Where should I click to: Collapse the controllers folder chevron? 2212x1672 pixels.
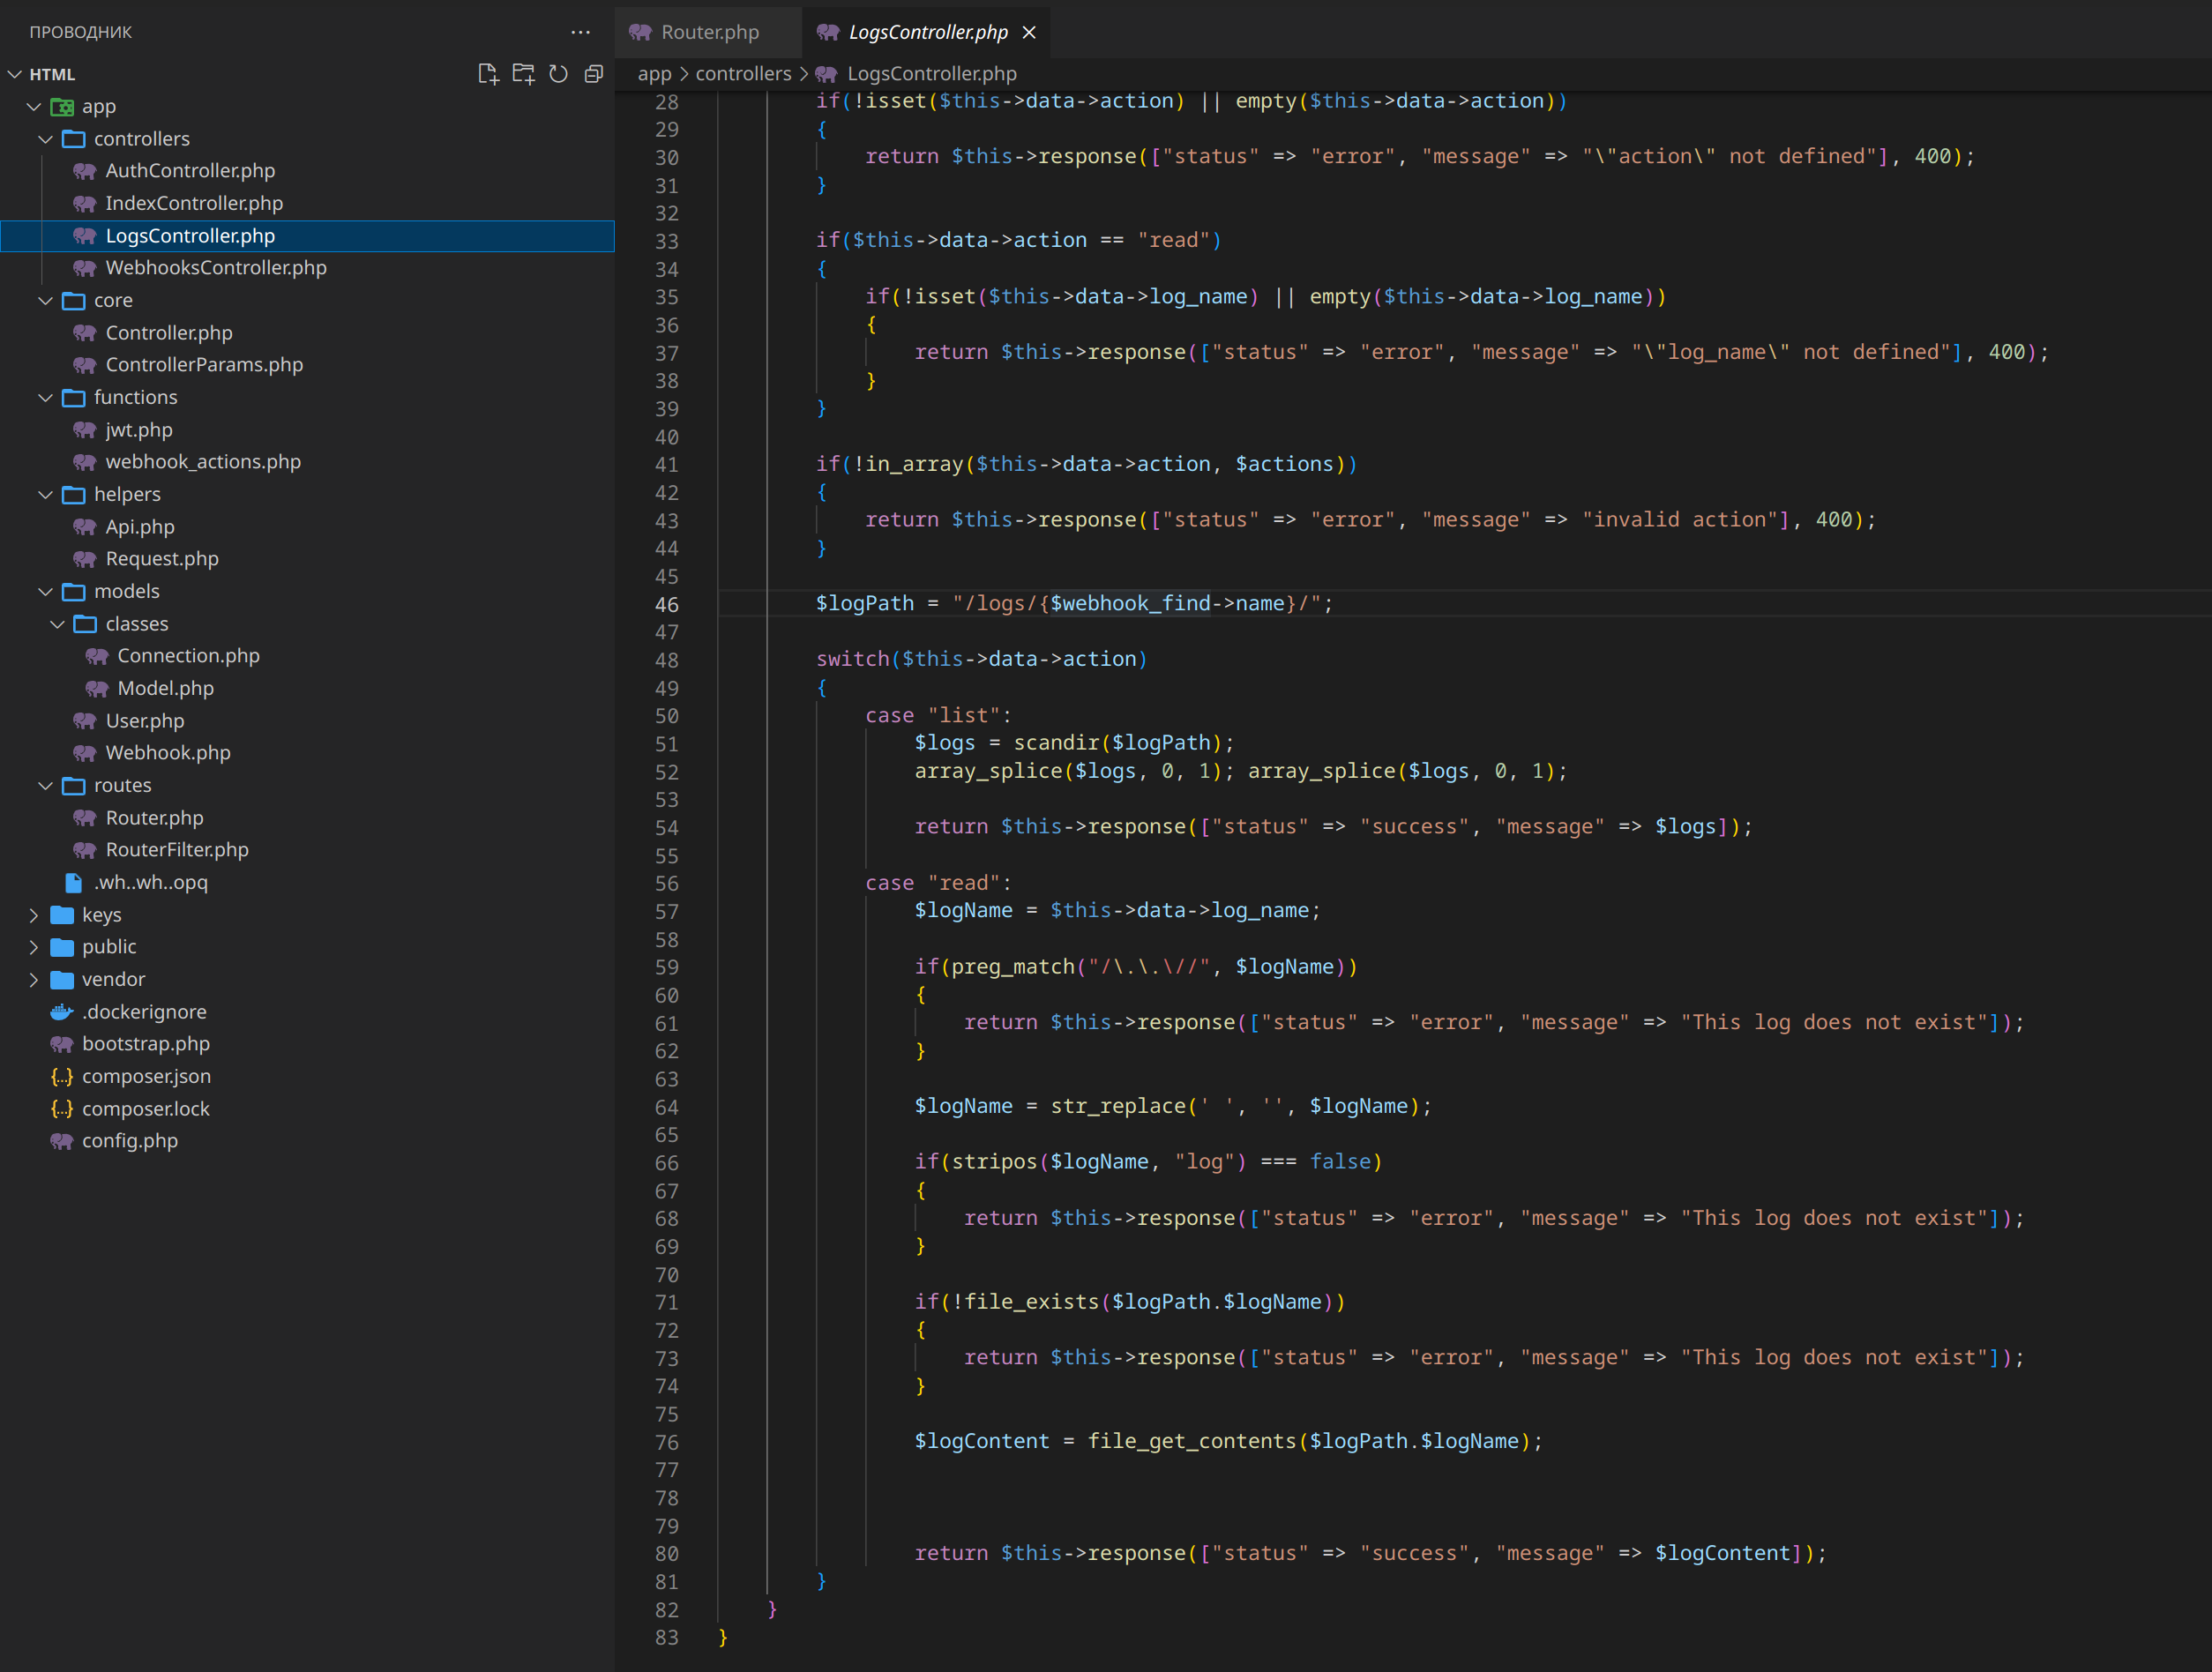(x=46, y=139)
